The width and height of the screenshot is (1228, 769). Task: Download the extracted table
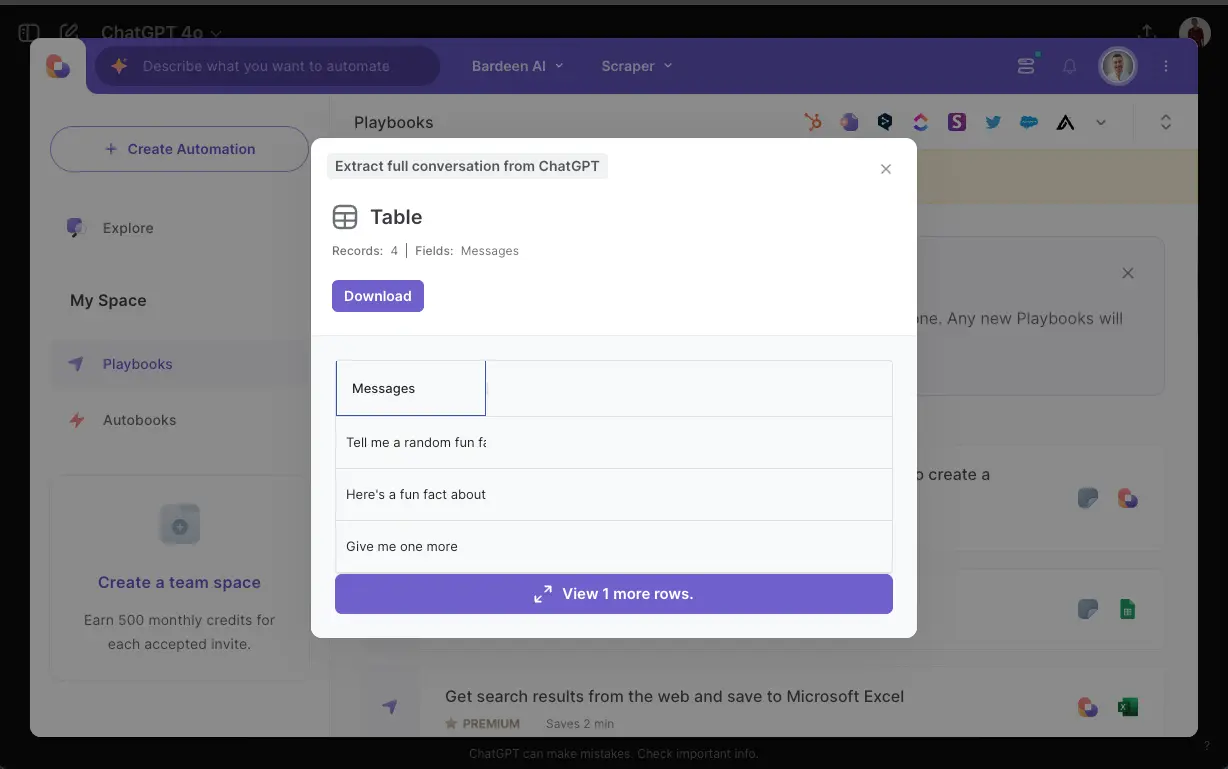(x=378, y=296)
